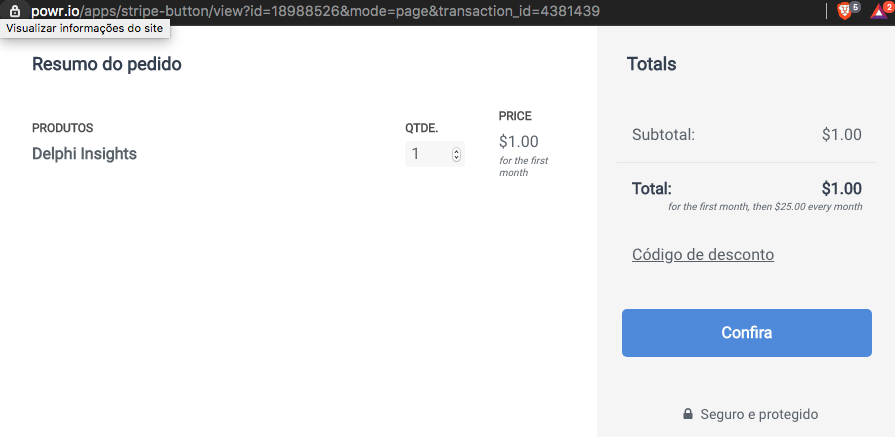Viewport: 895px width, 437px height.
Task: Click the blue Confira button
Action: point(747,333)
